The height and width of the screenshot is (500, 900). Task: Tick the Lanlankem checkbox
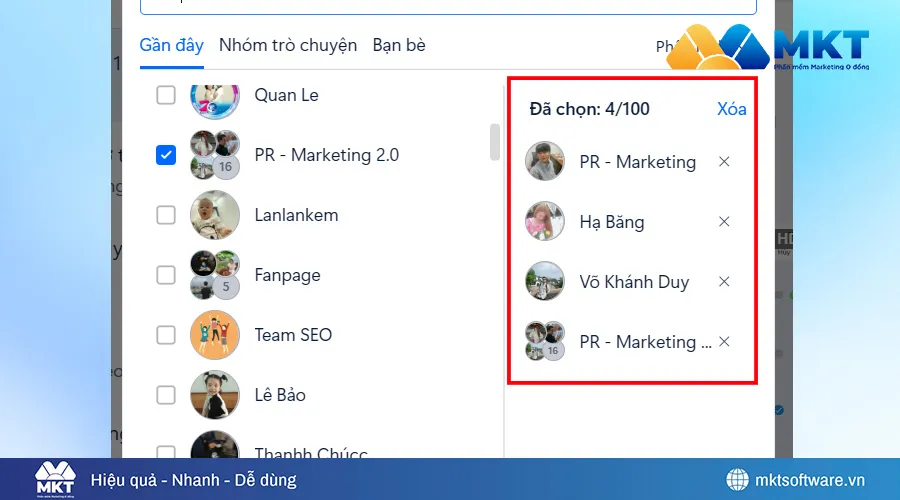(166, 215)
